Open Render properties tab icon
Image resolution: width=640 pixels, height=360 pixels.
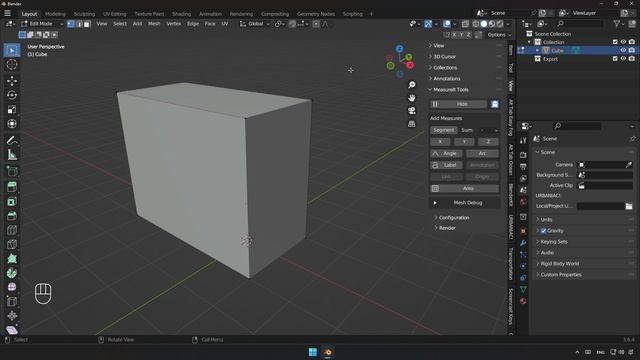coord(523,155)
